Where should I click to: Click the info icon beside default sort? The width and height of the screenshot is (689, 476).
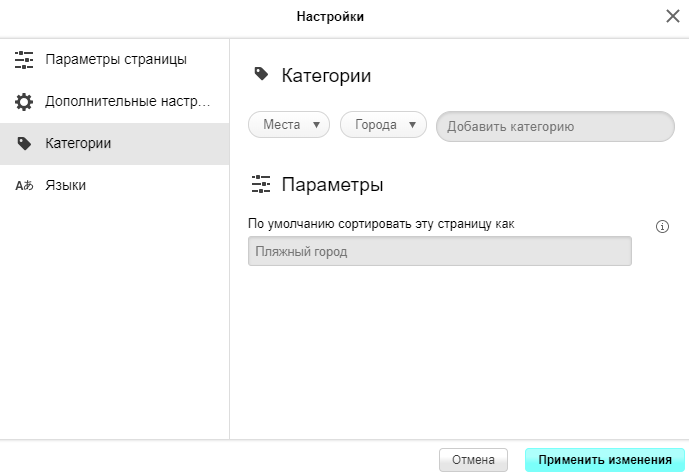(662, 226)
